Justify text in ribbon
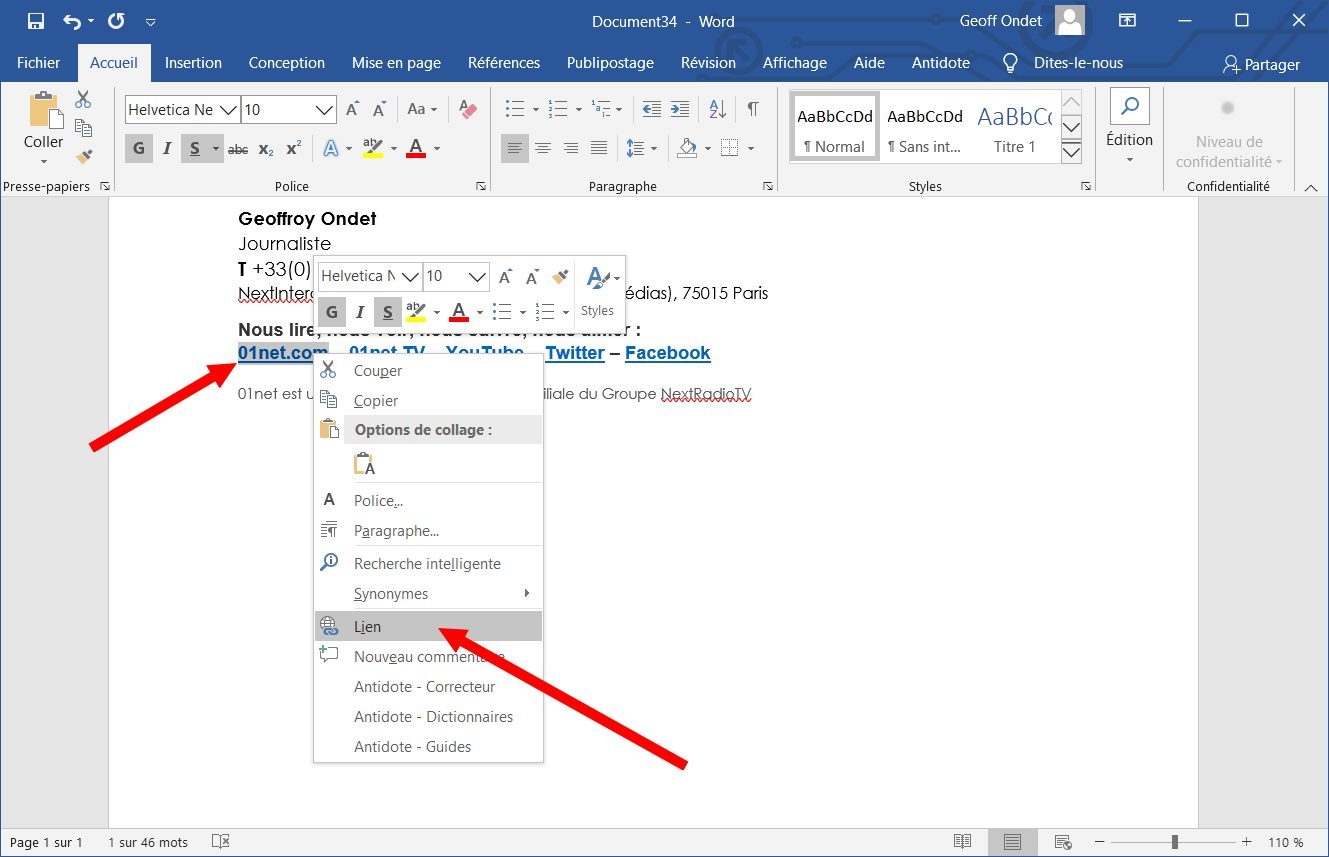The image size is (1329, 857). (599, 149)
